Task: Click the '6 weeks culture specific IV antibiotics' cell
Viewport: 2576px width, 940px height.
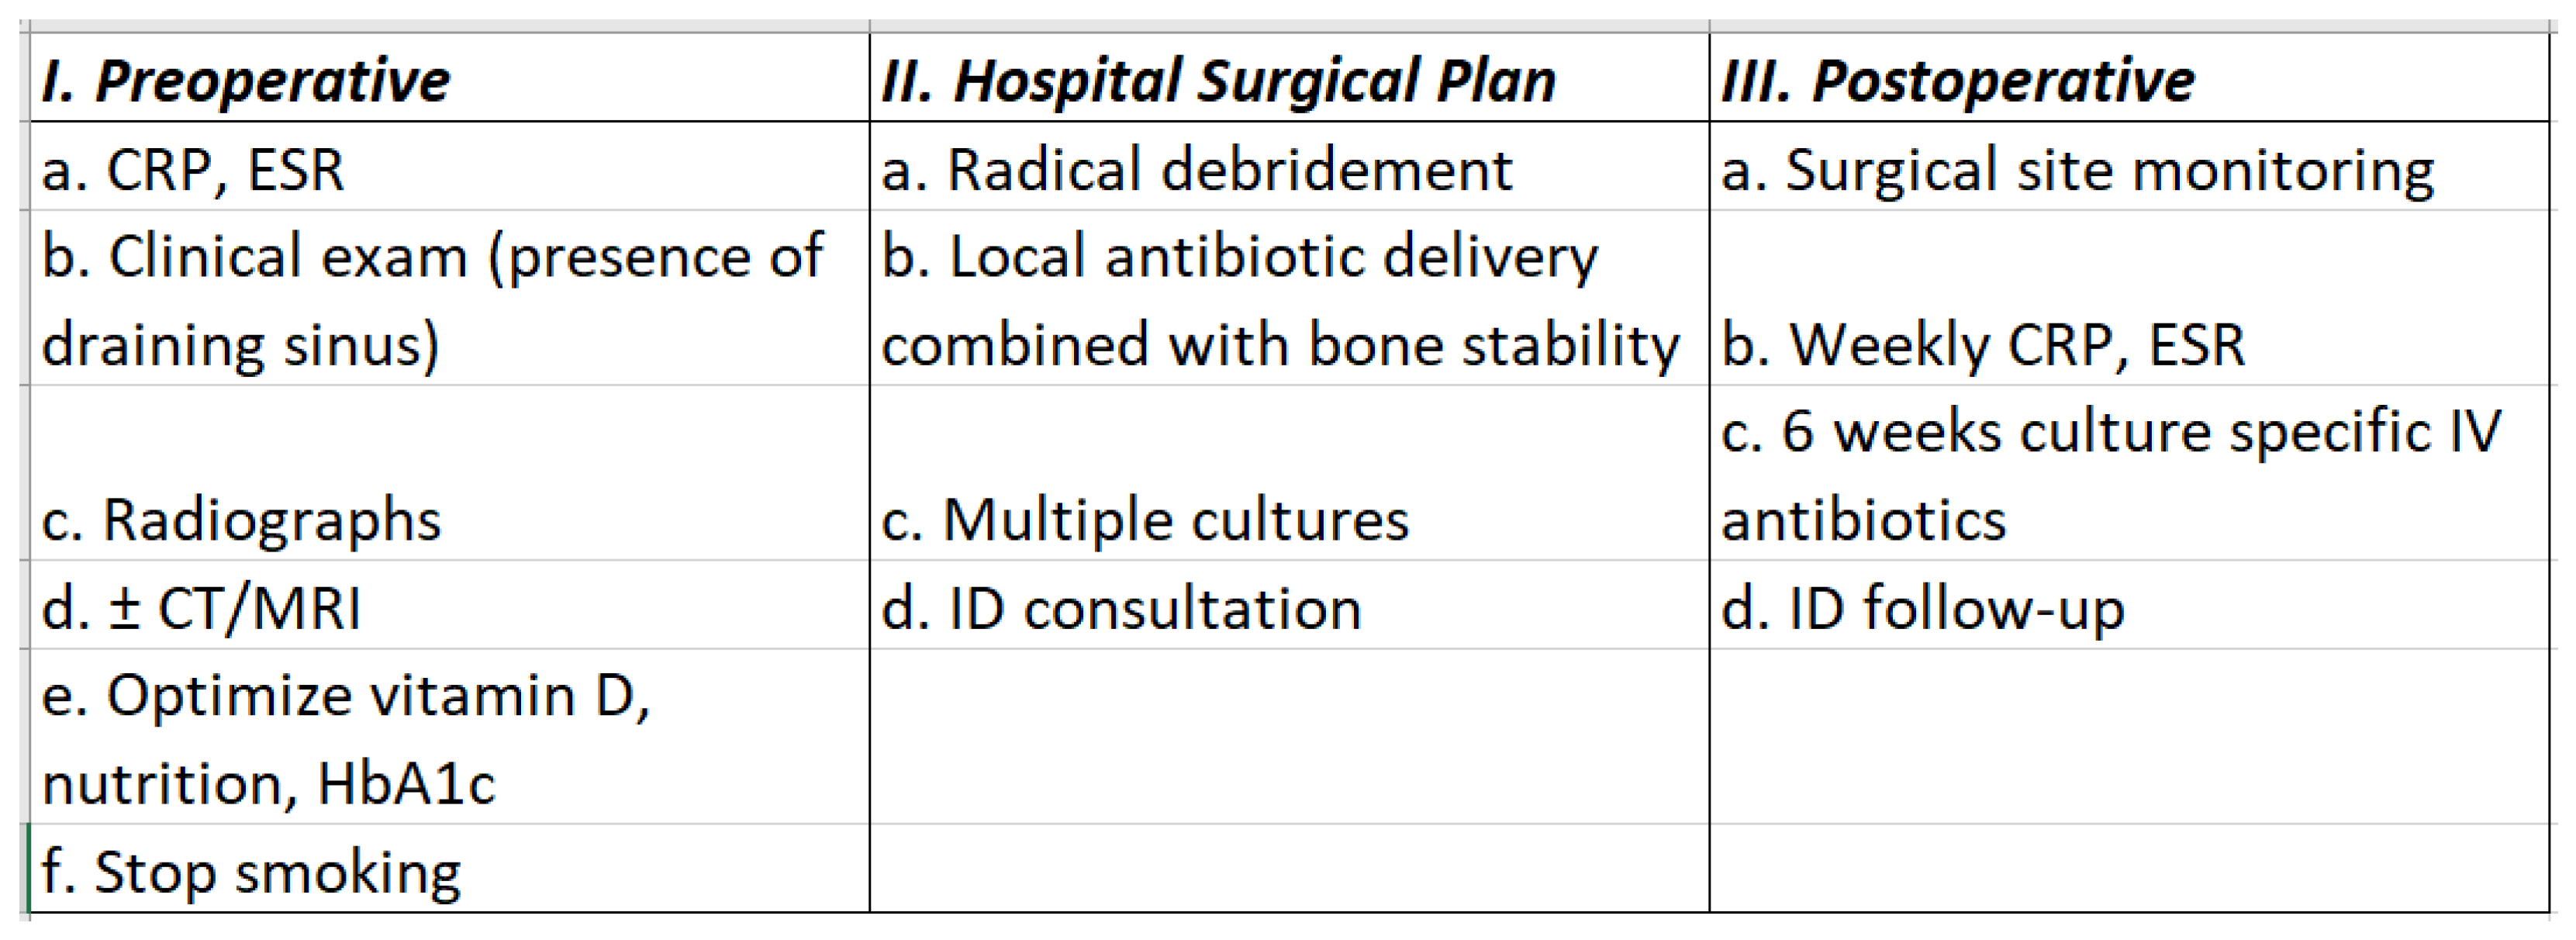Action: 2128,473
